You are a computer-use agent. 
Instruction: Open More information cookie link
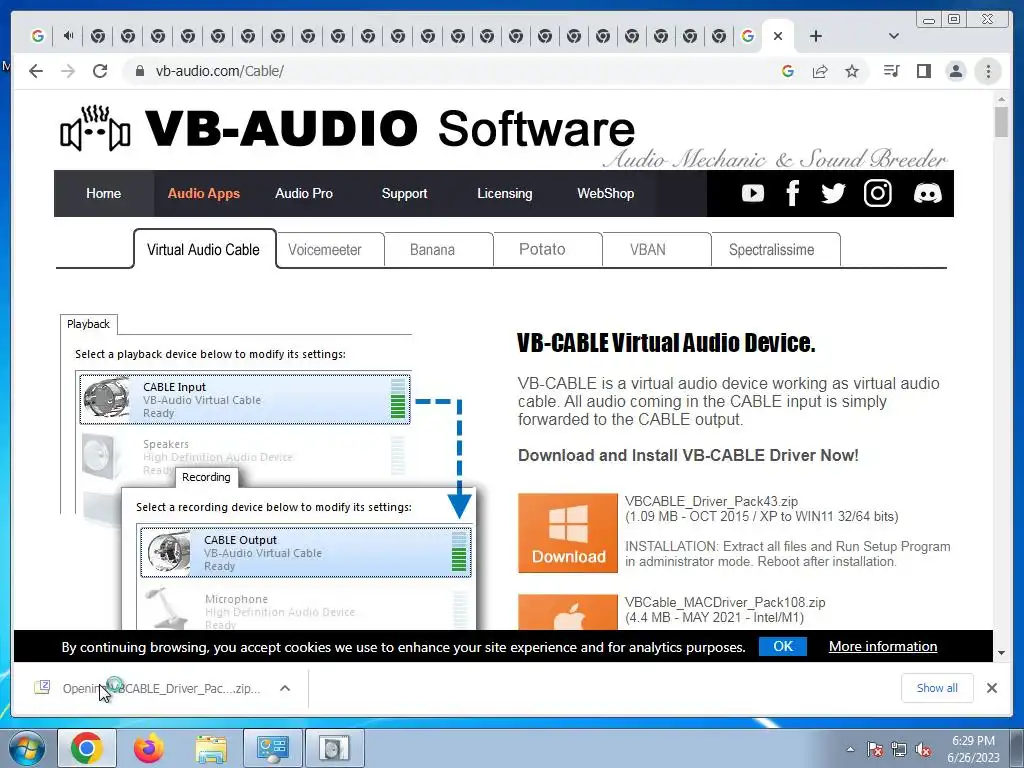pos(883,647)
